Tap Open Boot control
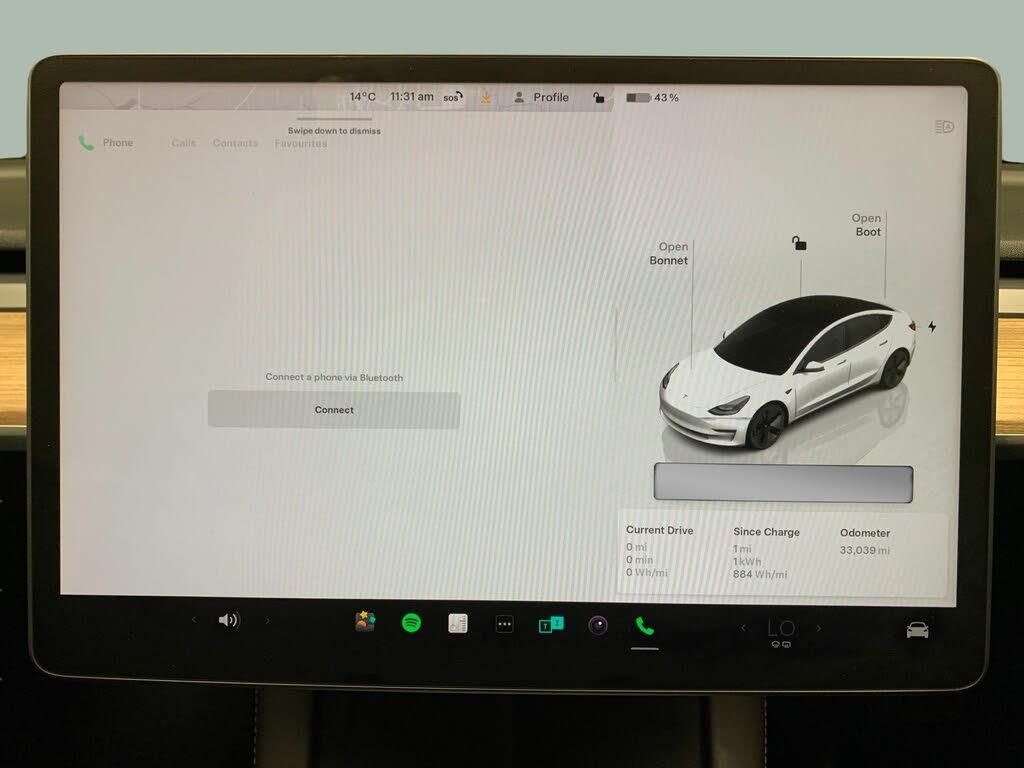 867,225
